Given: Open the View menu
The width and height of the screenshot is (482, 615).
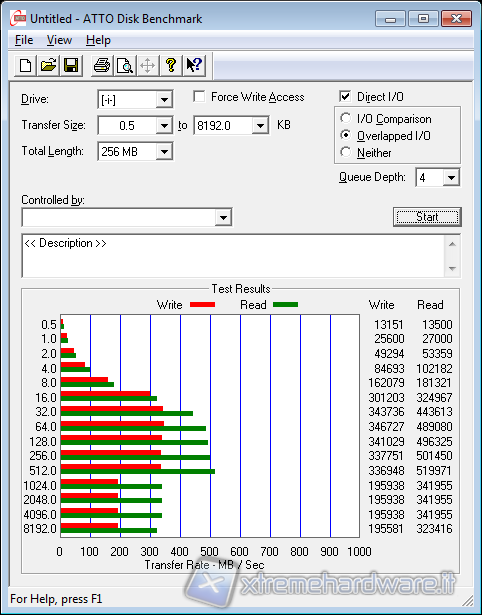Looking at the screenshot, I should coord(59,40).
